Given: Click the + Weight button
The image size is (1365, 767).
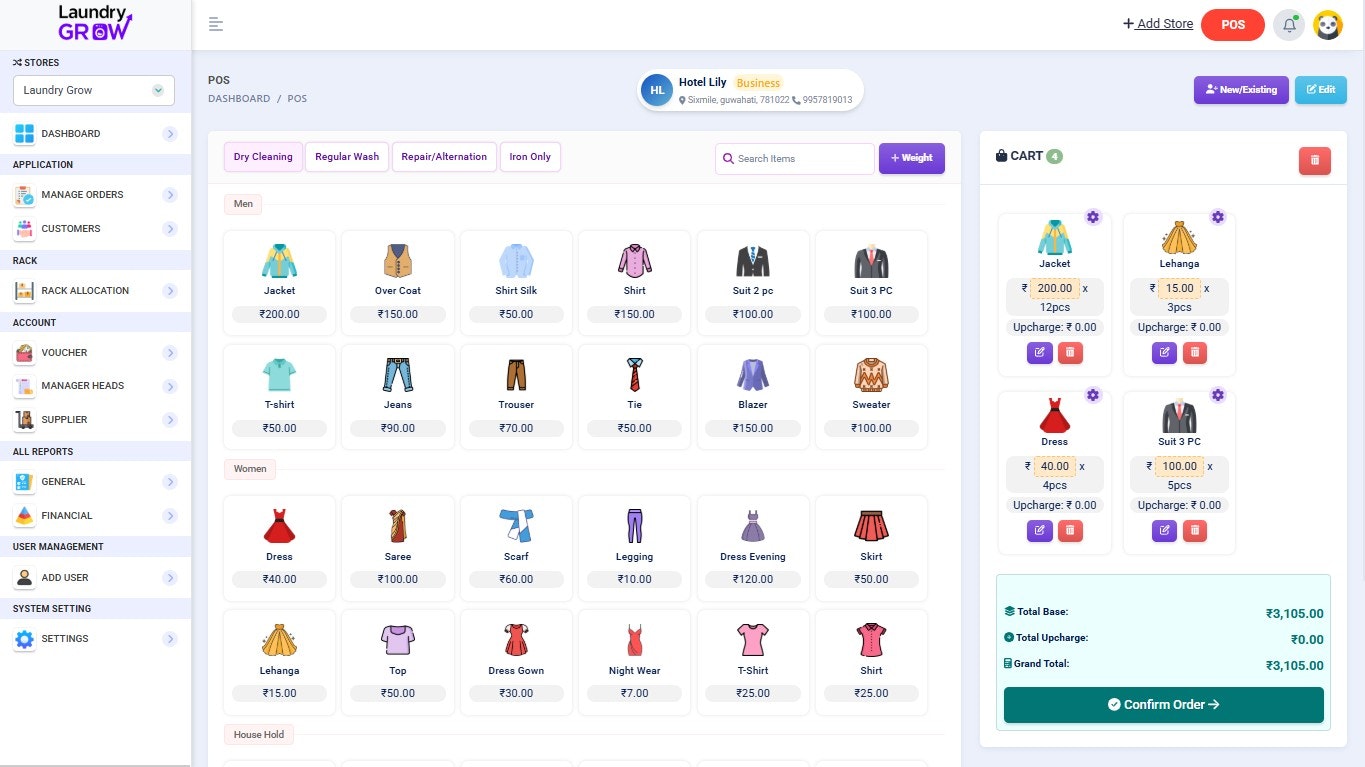Looking at the screenshot, I should (912, 158).
